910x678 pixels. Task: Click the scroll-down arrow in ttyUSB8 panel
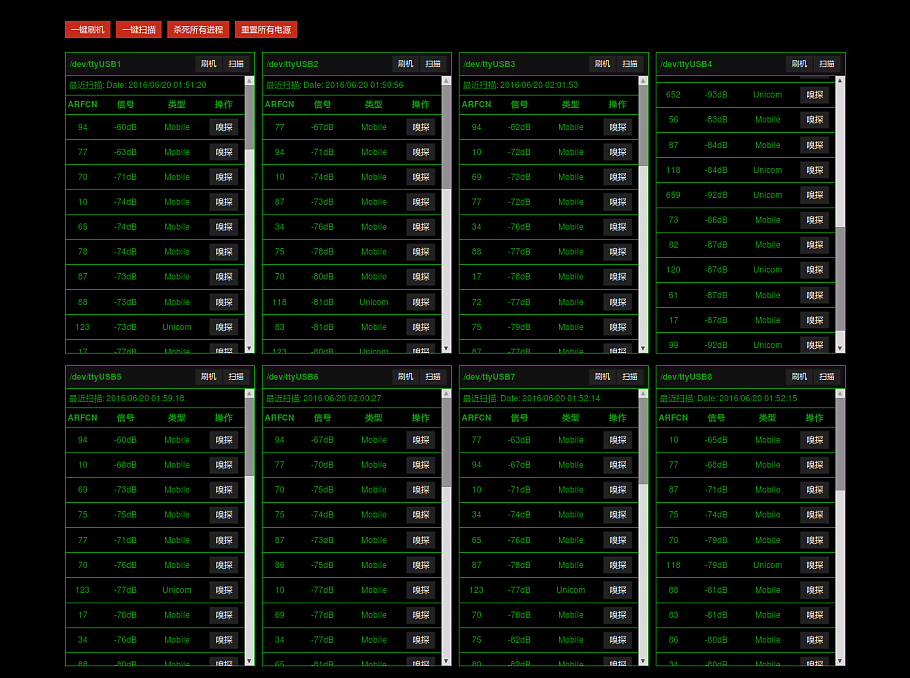tap(840, 660)
